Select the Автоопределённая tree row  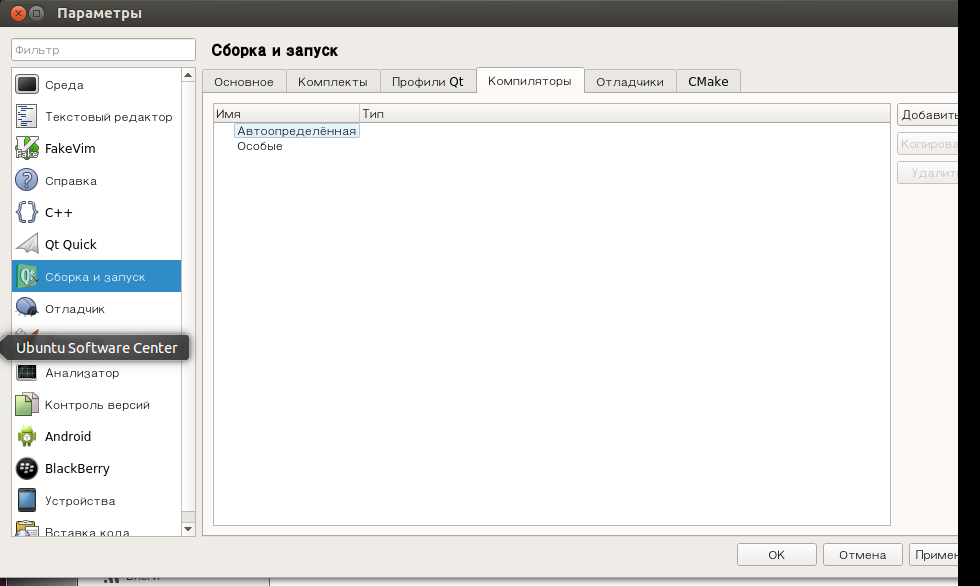coord(296,131)
